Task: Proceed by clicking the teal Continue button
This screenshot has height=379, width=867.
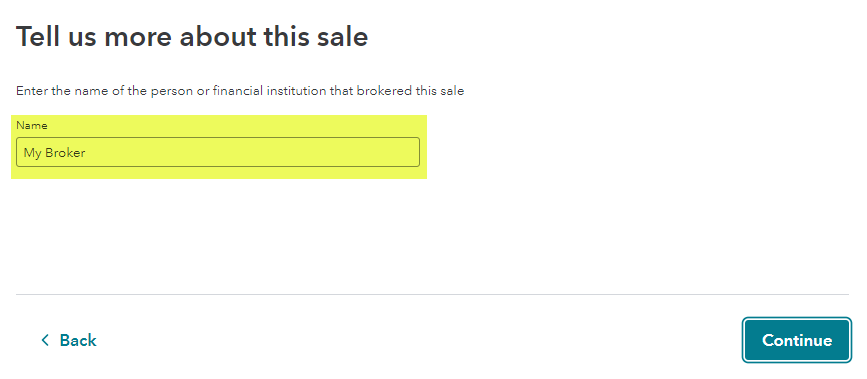Action: [x=797, y=340]
